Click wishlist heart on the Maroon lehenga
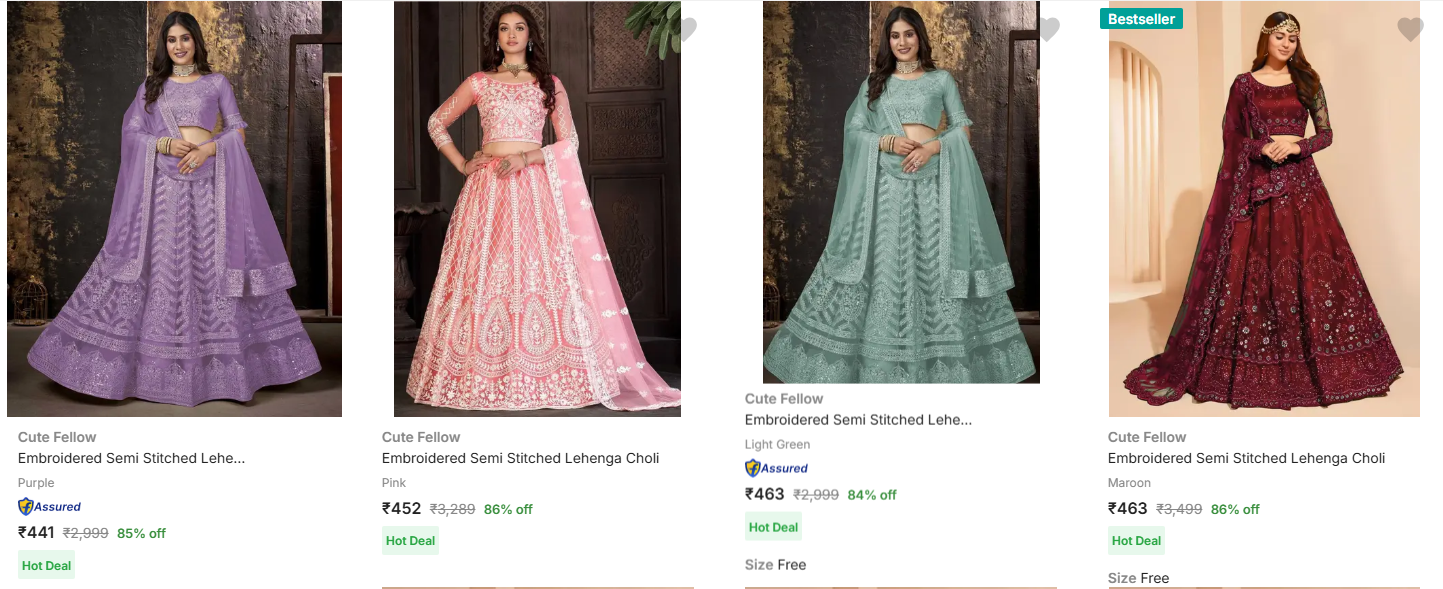 [x=1409, y=30]
